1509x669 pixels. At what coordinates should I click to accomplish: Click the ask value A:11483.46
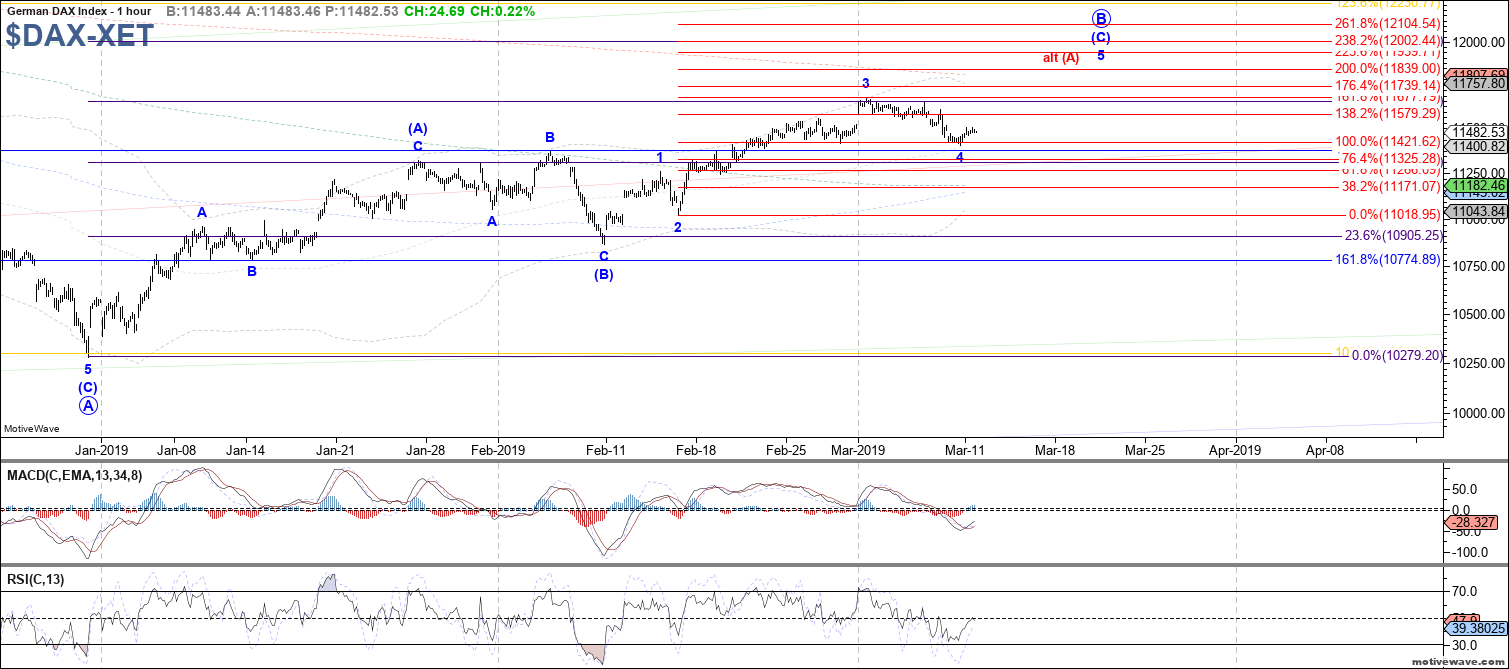coord(284,10)
